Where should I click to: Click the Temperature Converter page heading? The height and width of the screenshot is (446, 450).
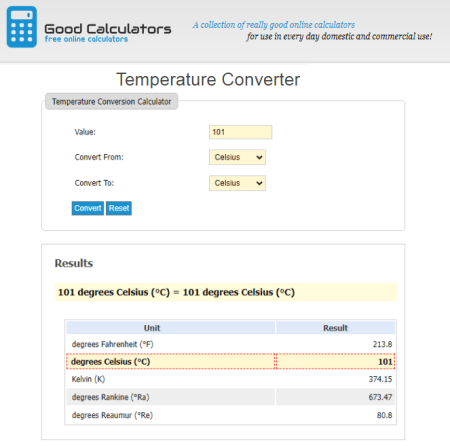[208, 79]
